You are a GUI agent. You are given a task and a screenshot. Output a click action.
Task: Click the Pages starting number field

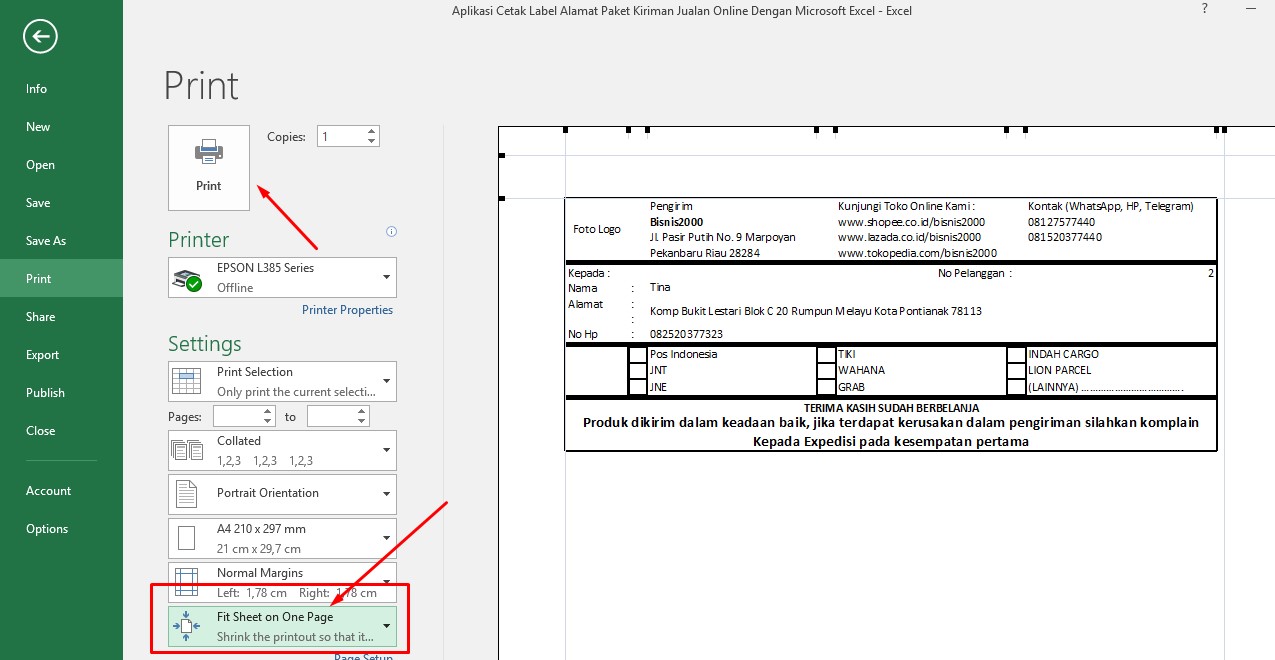tap(240, 415)
